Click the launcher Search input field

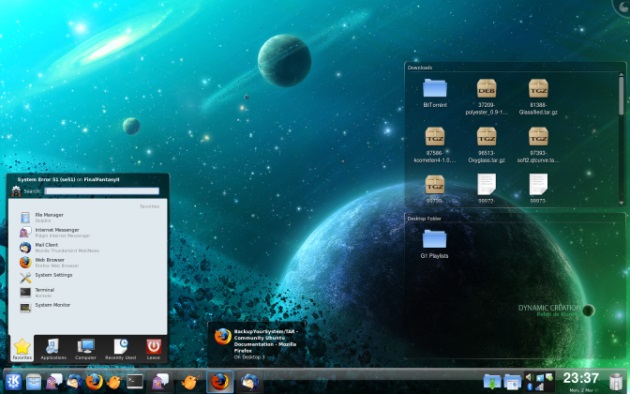click(x=102, y=191)
